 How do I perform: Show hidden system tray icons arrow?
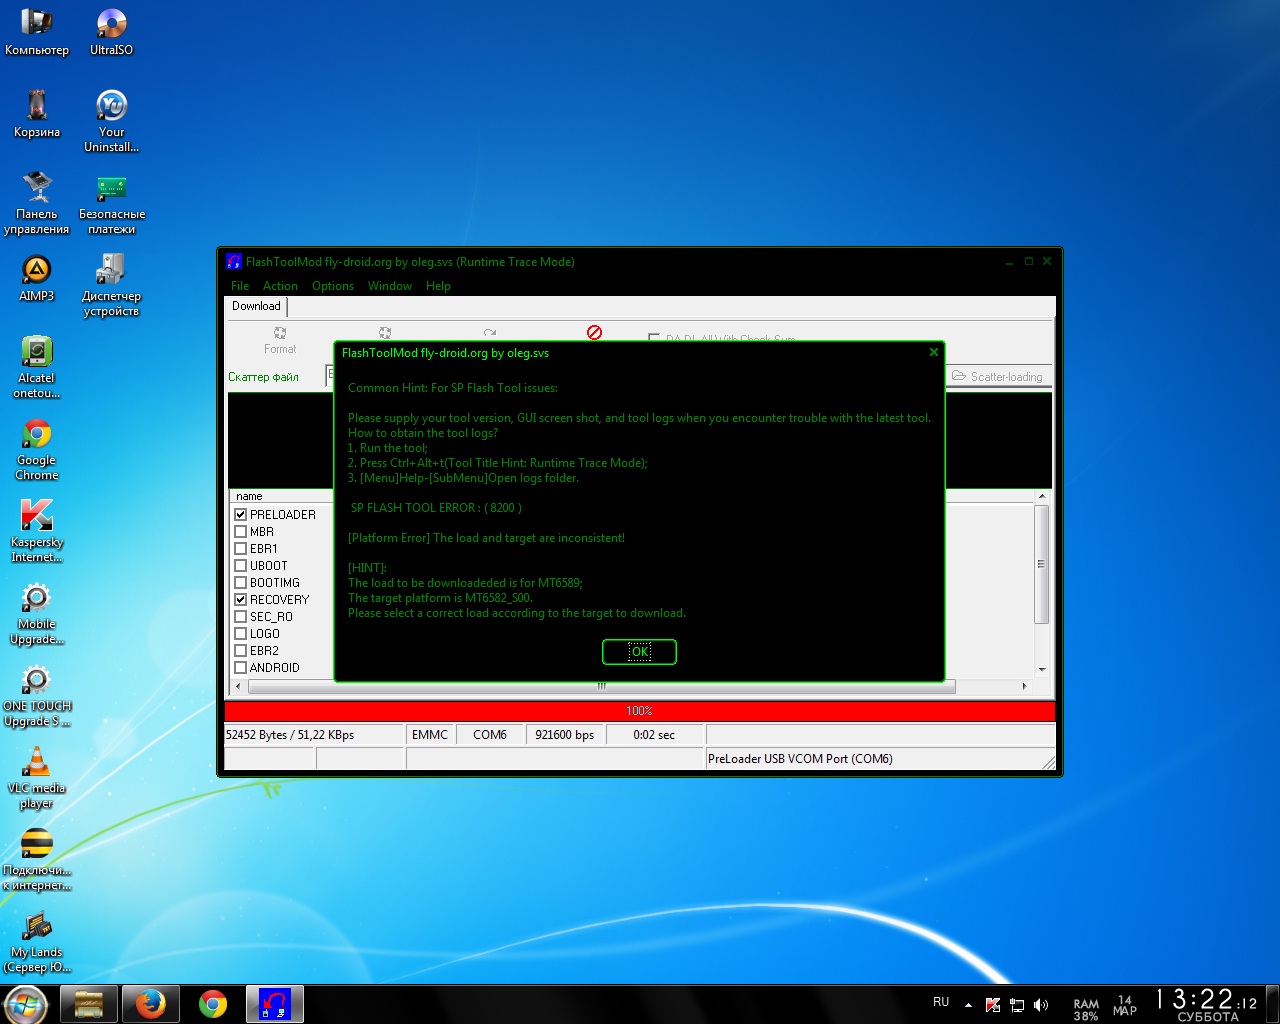[x=968, y=1004]
